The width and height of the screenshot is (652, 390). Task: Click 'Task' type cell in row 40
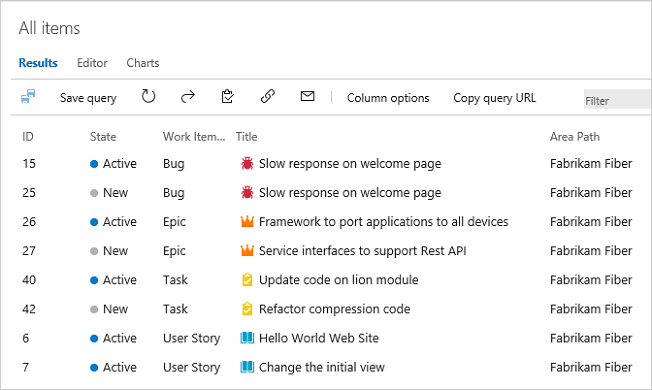pos(175,280)
